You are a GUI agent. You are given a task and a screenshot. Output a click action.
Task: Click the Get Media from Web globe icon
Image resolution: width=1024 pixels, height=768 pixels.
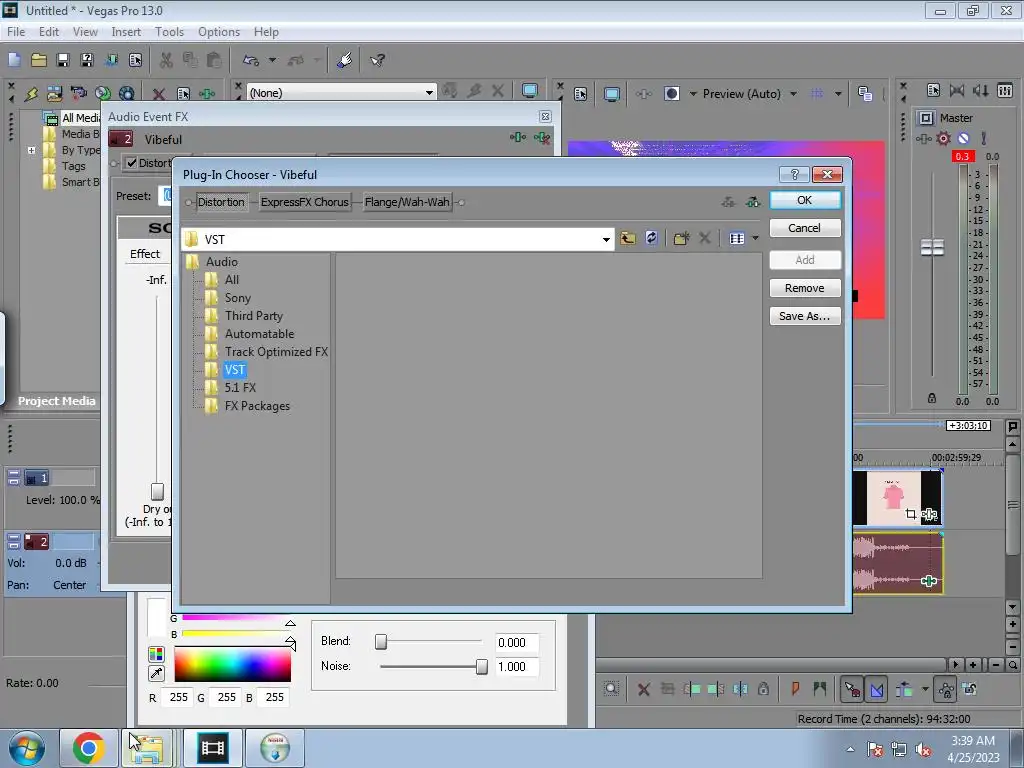[x=127, y=93]
